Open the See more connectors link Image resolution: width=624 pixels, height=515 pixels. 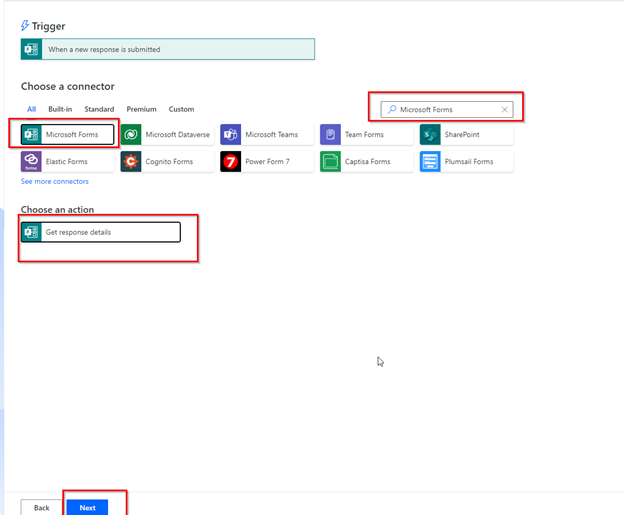click(x=55, y=181)
